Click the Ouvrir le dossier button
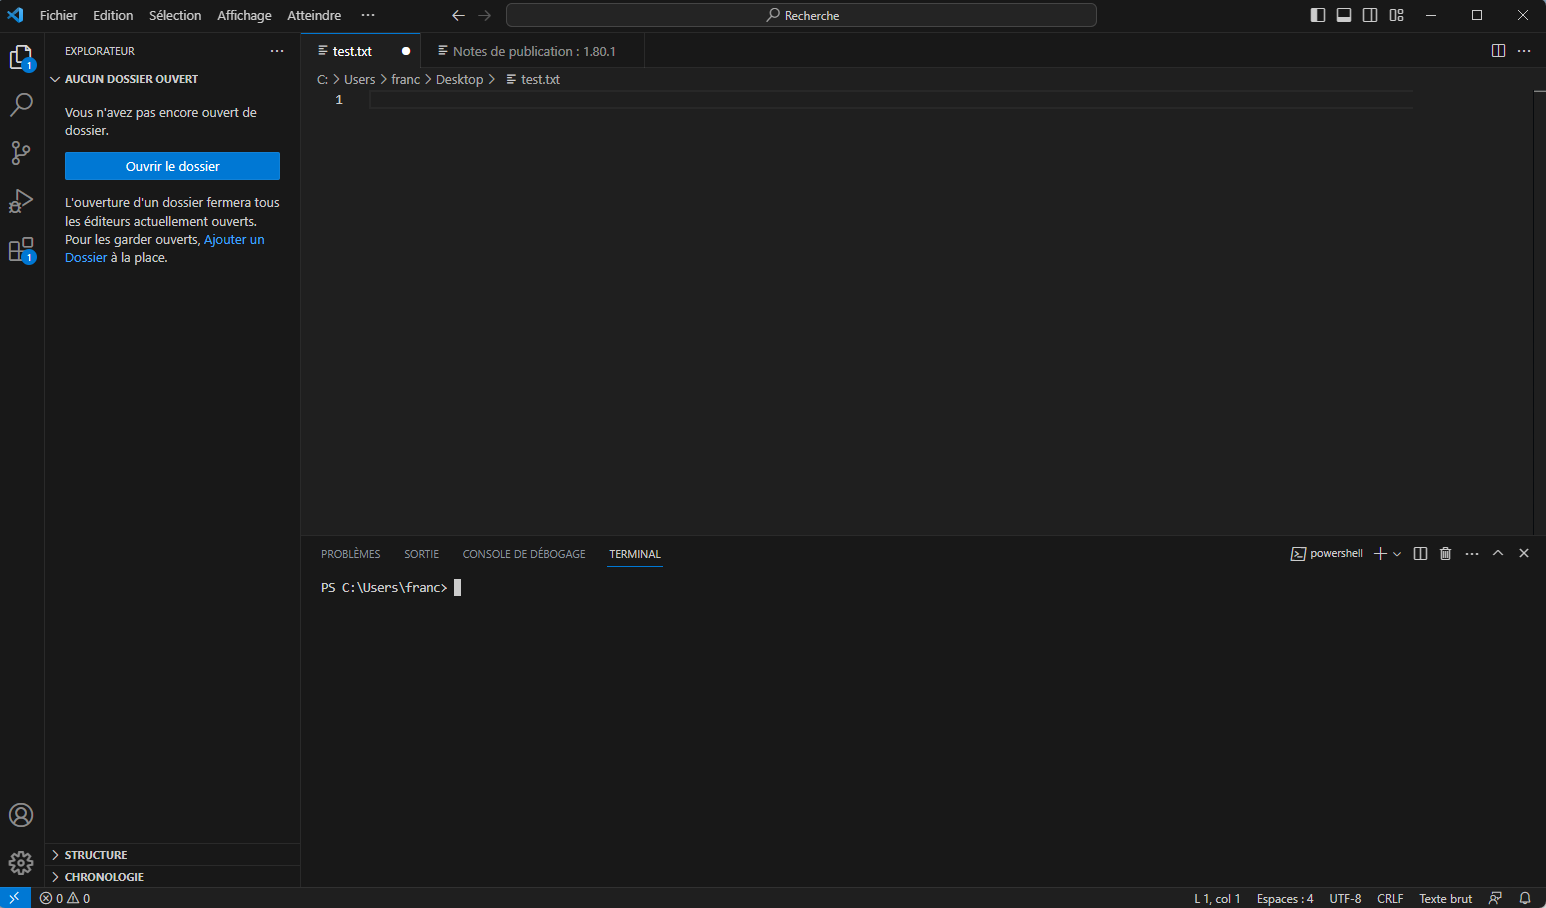The width and height of the screenshot is (1546, 908). pos(171,166)
